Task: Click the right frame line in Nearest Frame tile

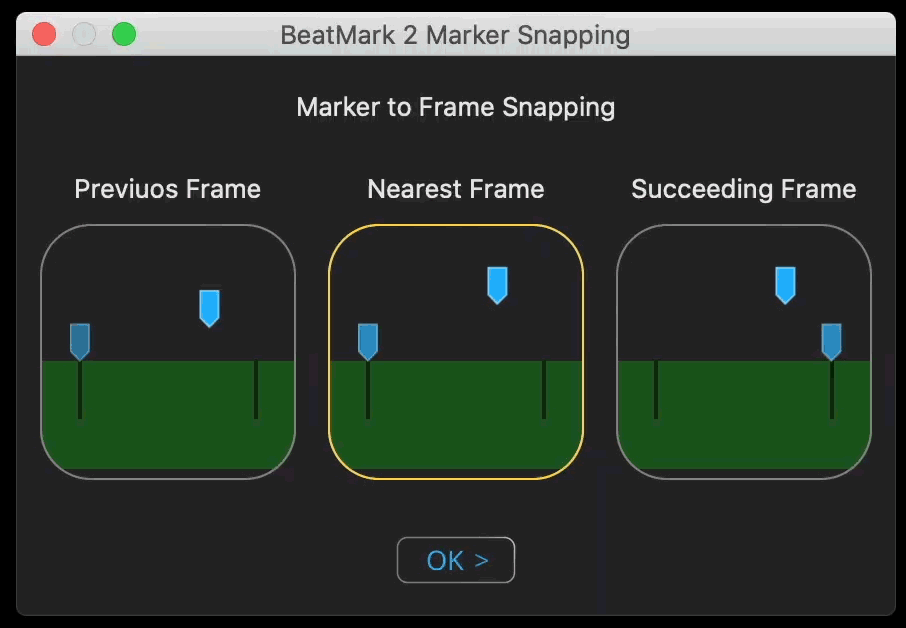Action: point(544,390)
